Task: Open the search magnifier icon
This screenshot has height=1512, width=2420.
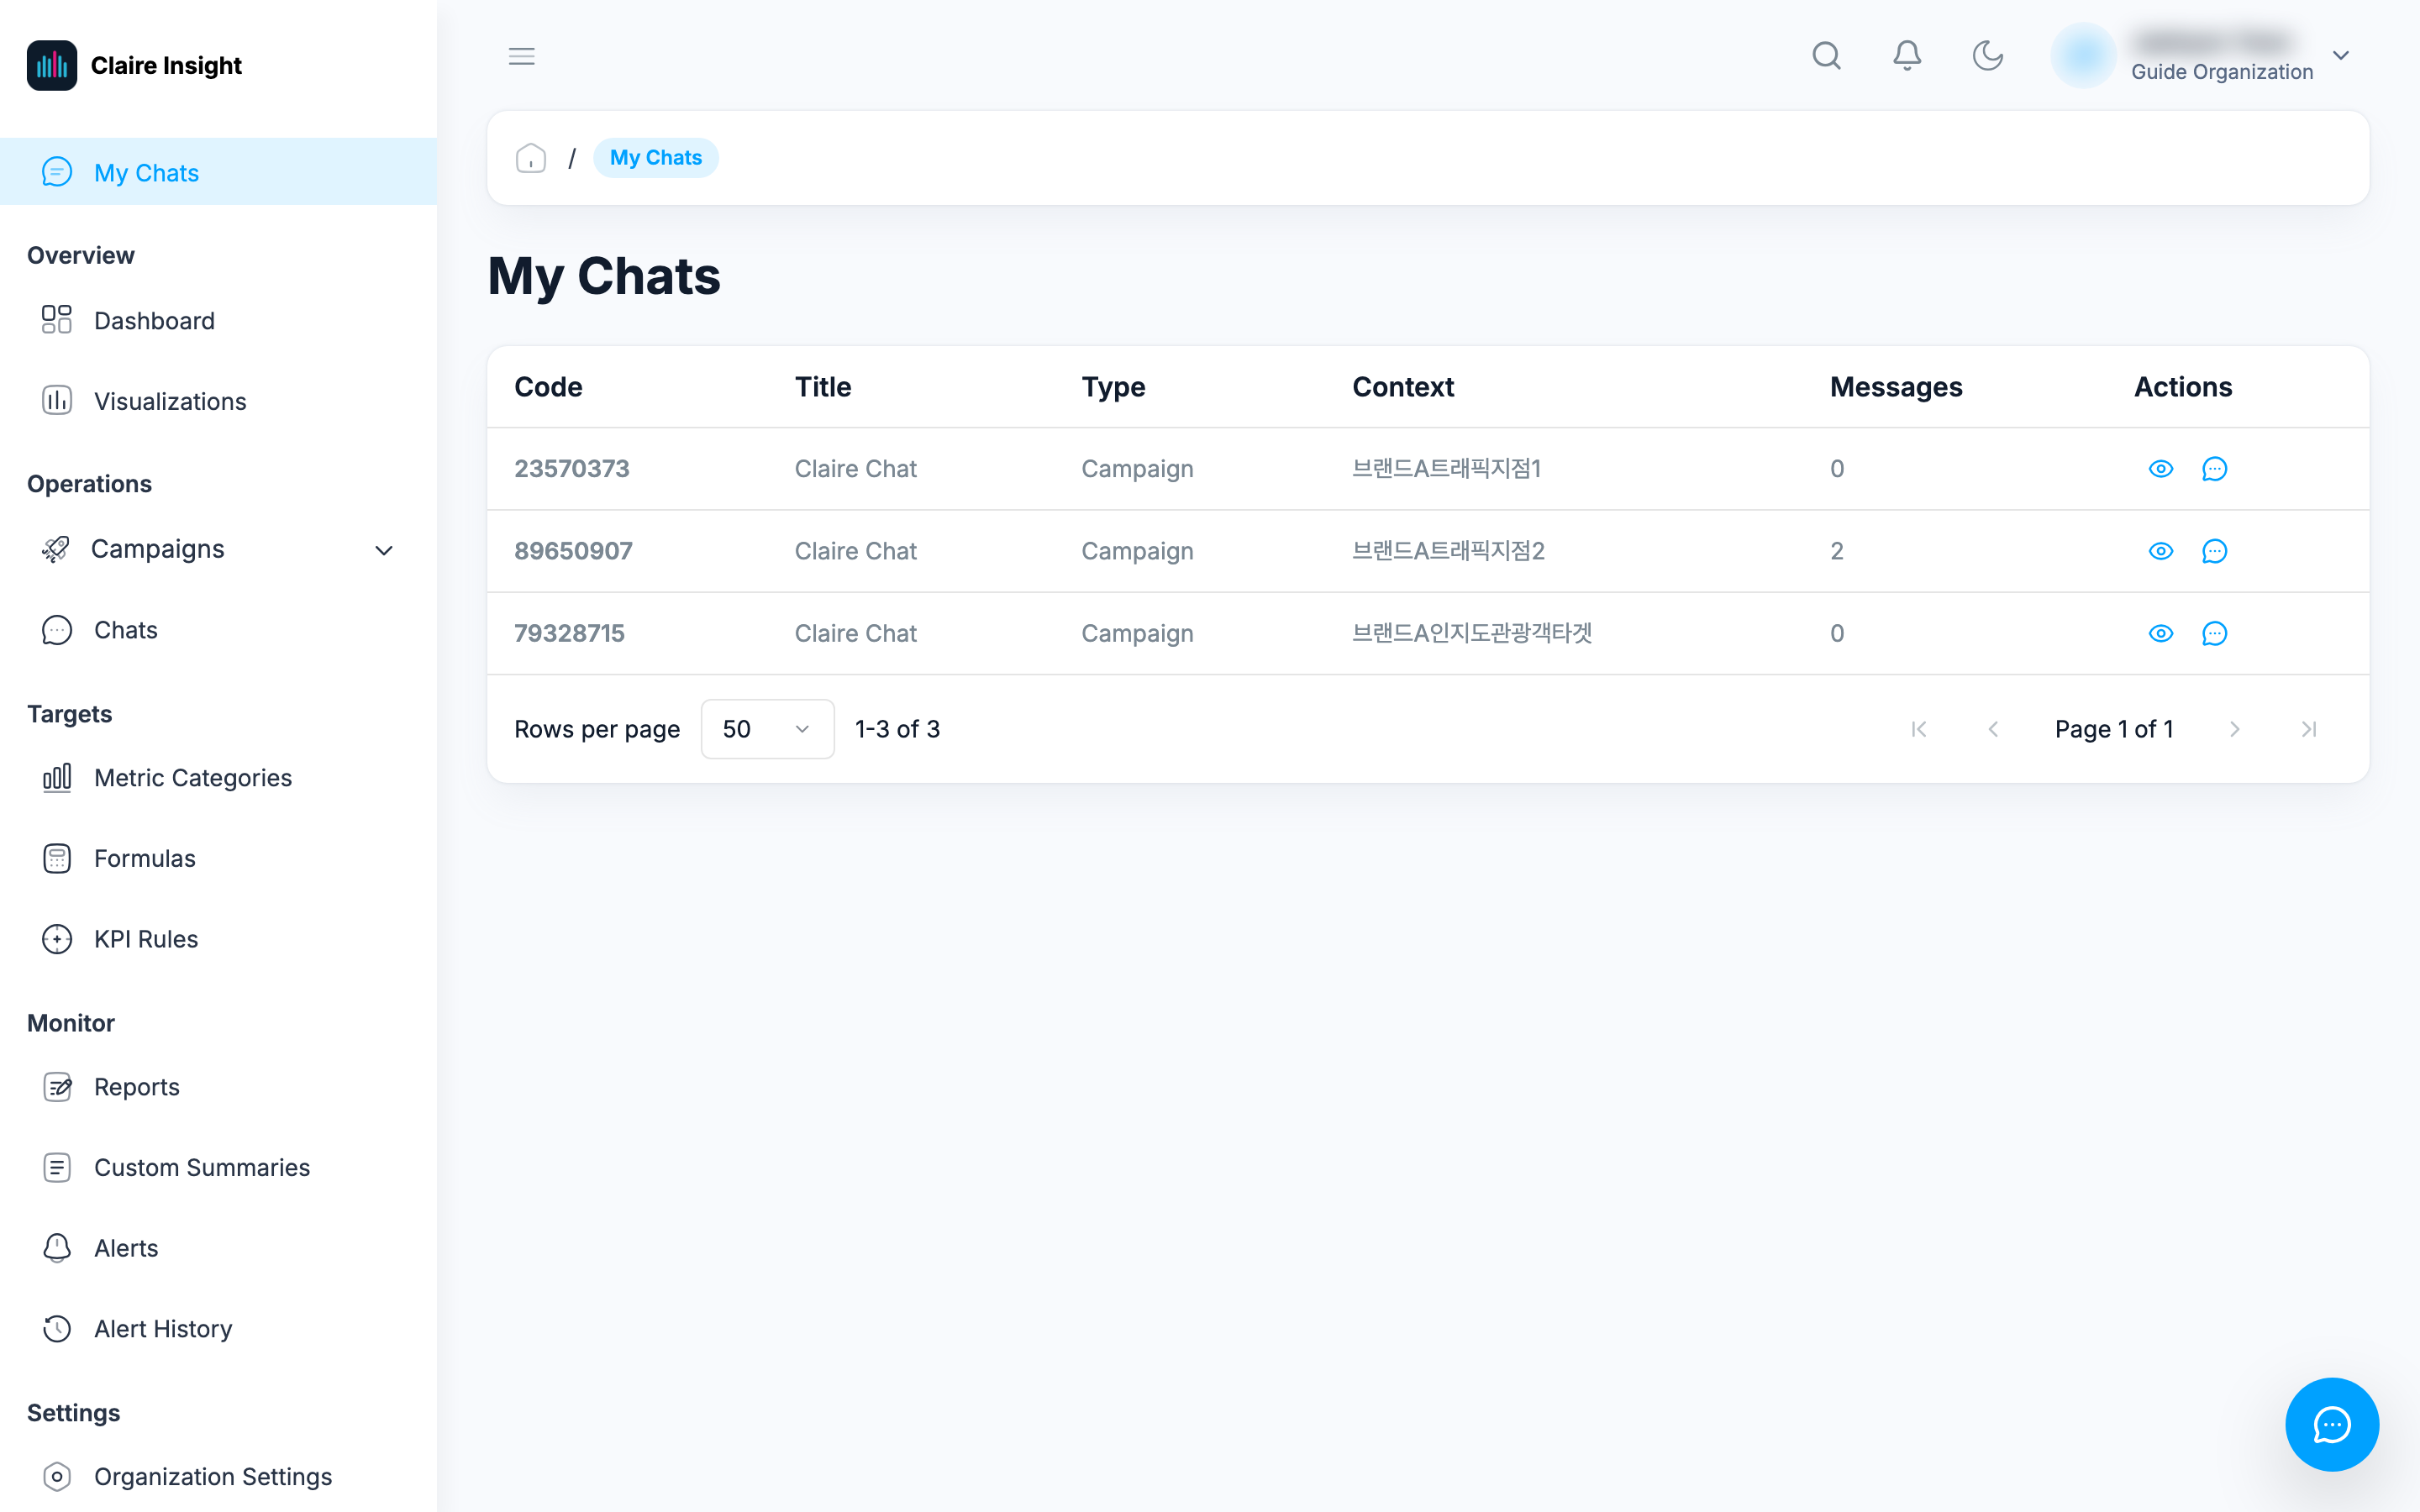Action: (1826, 55)
